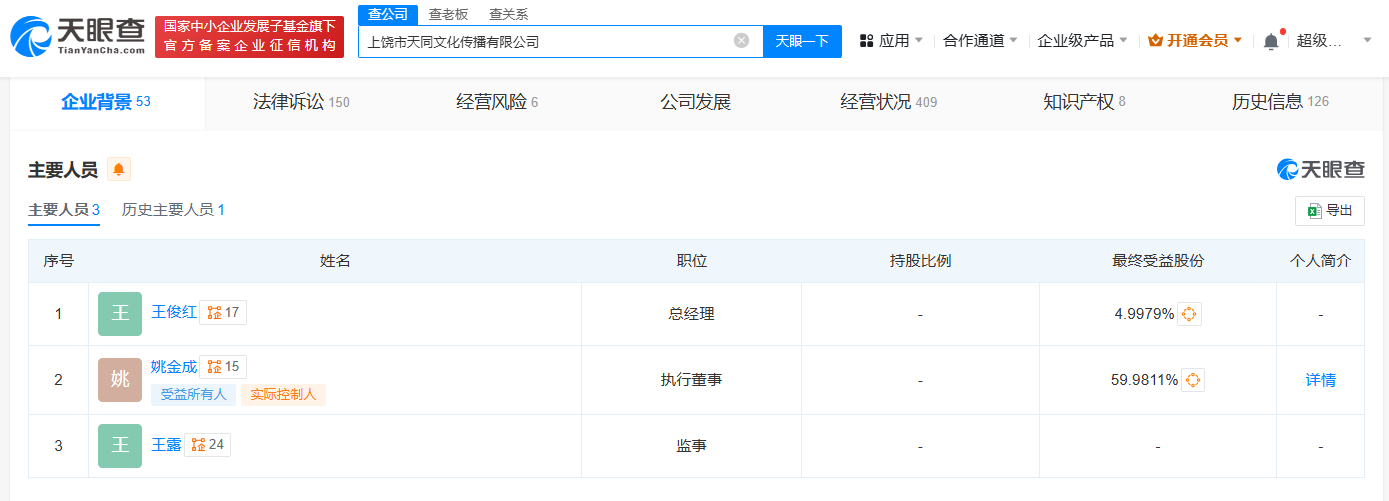Image resolution: width=1389 pixels, height=501 pixels.
Task: Click 姚金成's avatar thumbnail
Action: click(x=120, y=380)
